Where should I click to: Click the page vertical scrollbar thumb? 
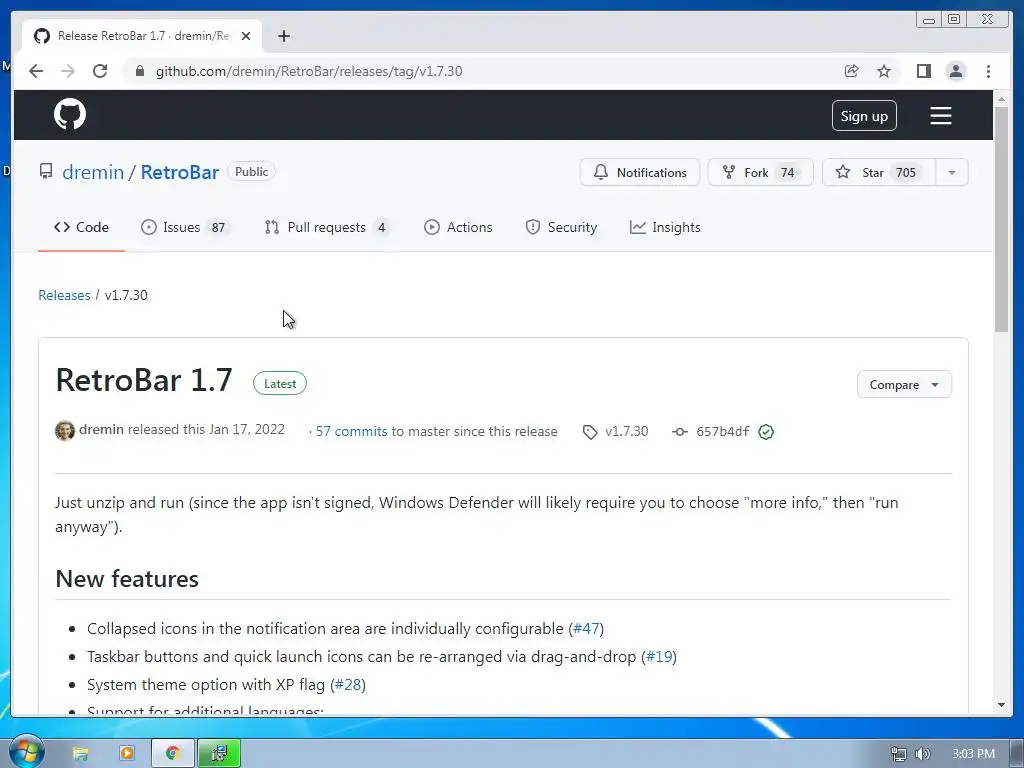(x=1001, y=219)
